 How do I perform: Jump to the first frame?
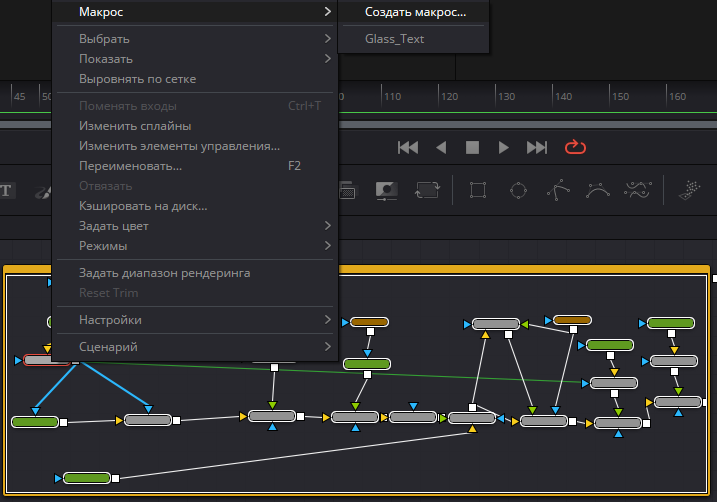[x=408, y=148]
